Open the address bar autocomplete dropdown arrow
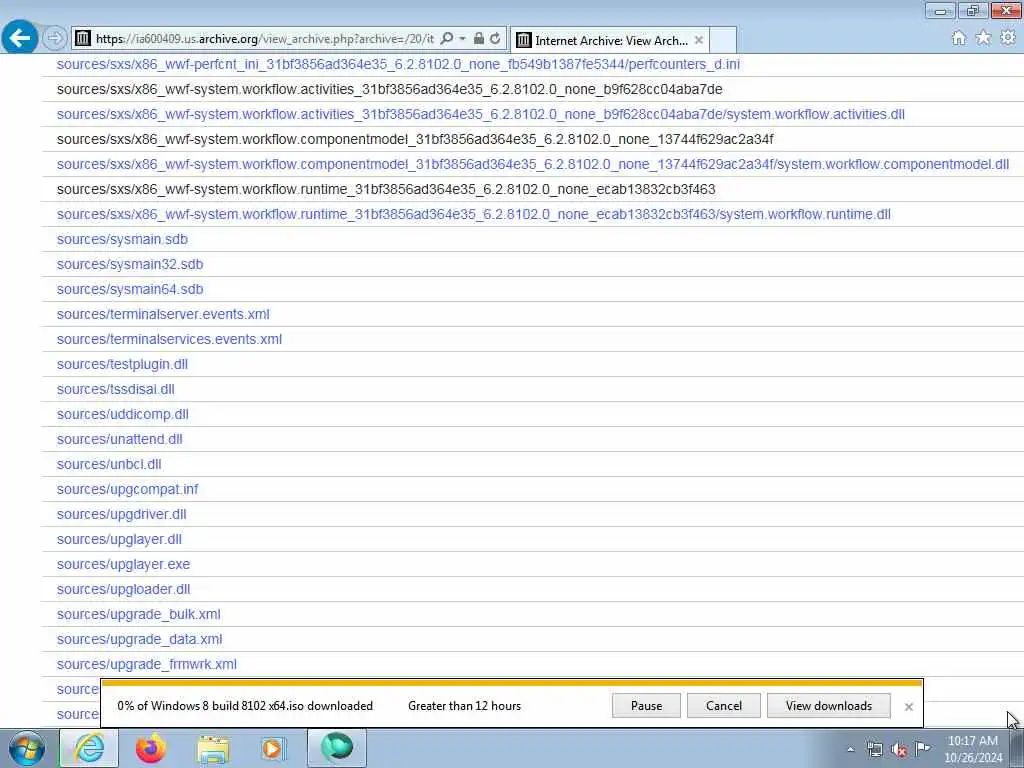The width and height of the screenshot is (1024, 768). [x=462, y=39]
